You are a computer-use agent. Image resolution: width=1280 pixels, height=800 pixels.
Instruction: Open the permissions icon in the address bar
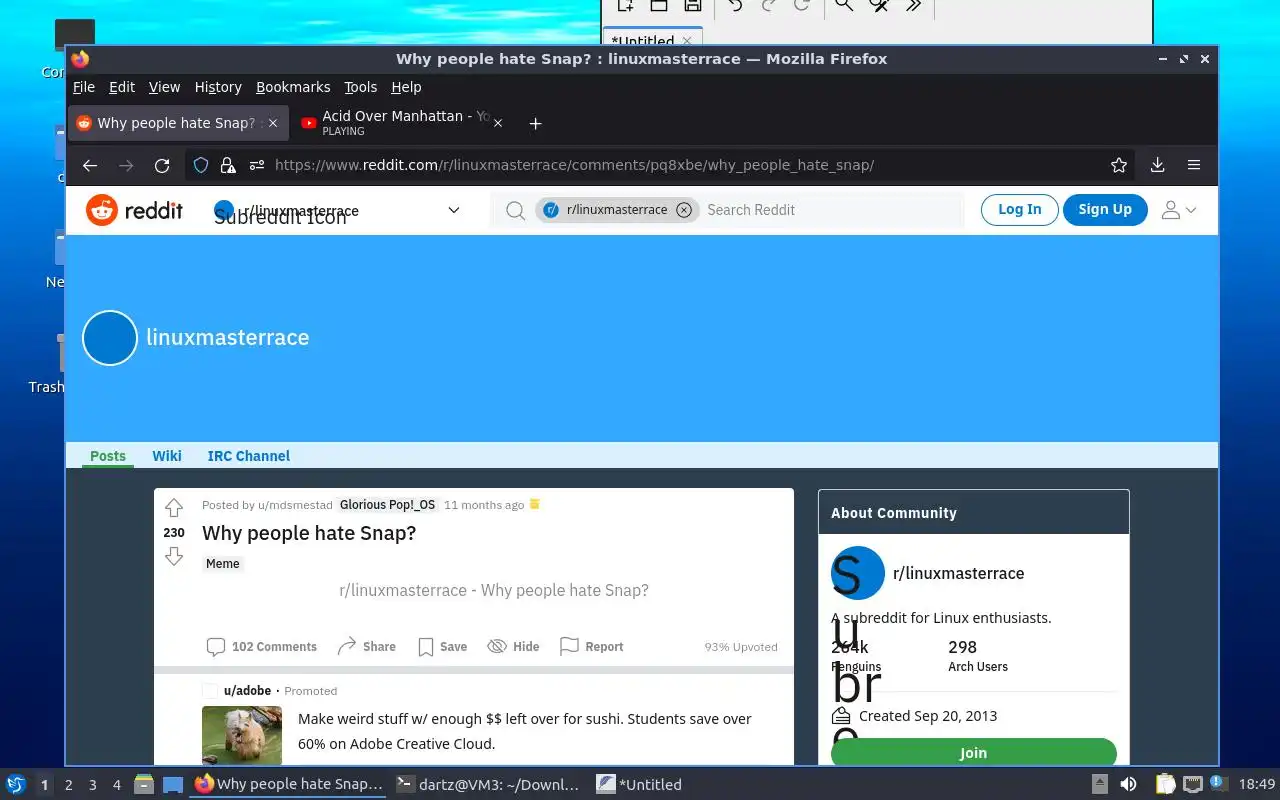coord(257,165)
